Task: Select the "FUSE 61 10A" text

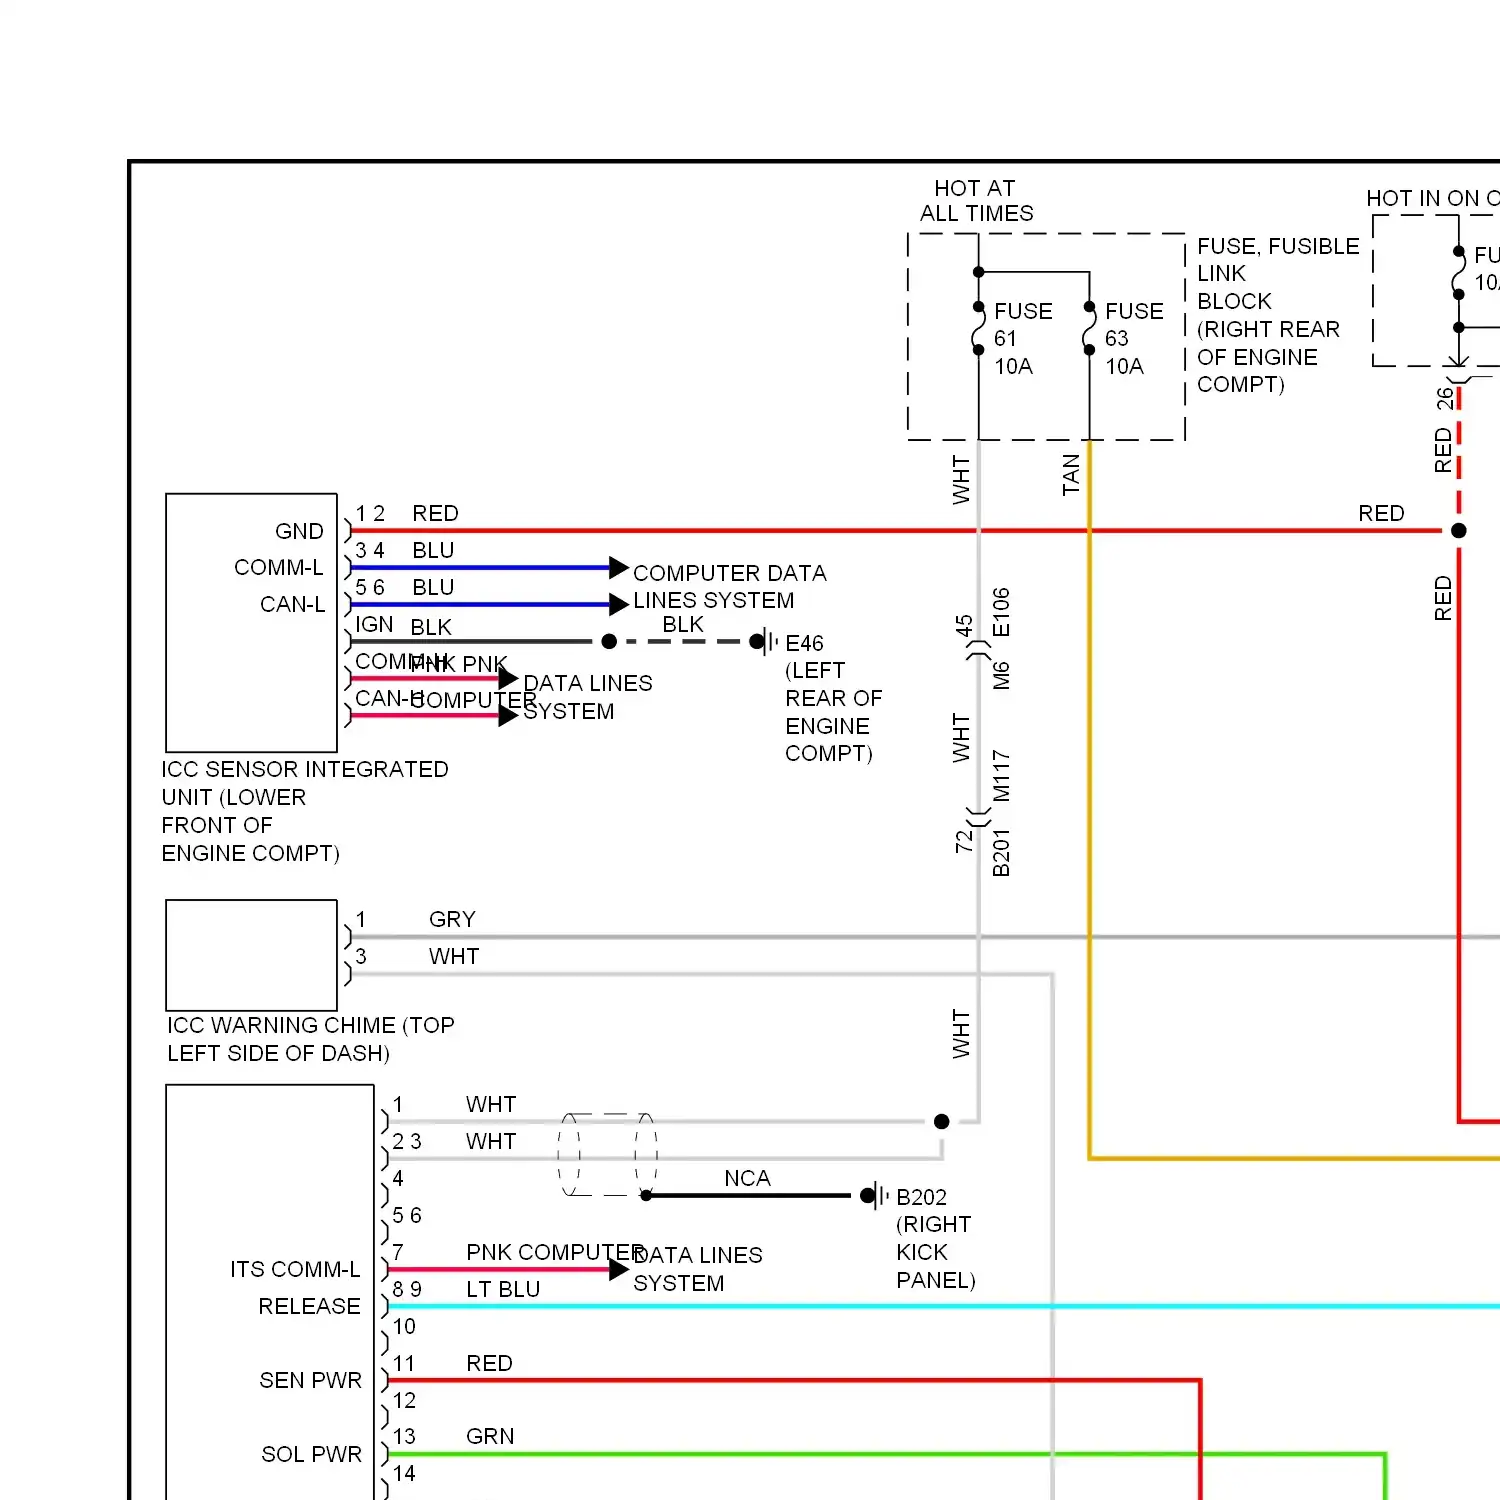Action: [1022, 339]
